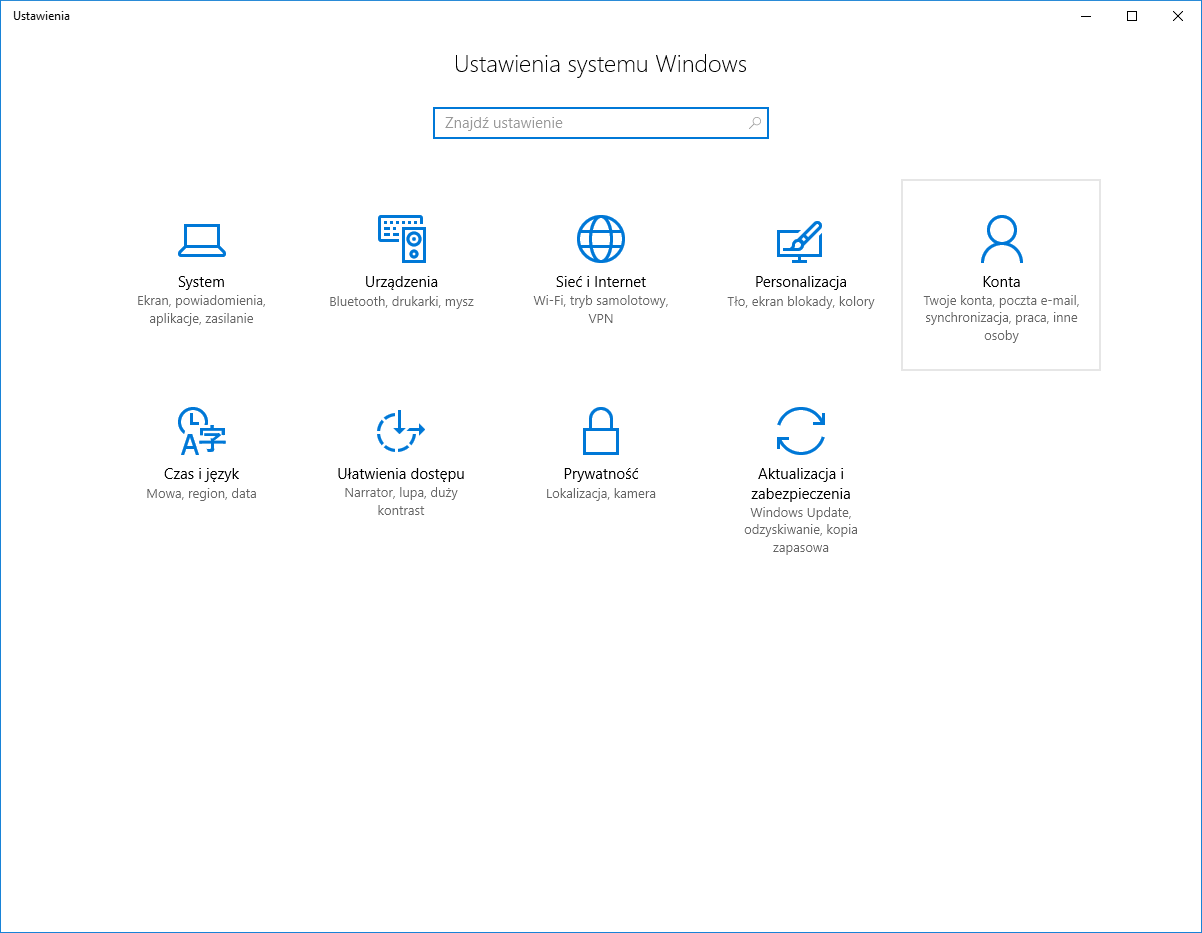Open the 'Konta' text label
The width and height of the screenshot is (1202, 933).
(x=1001, y=282)
